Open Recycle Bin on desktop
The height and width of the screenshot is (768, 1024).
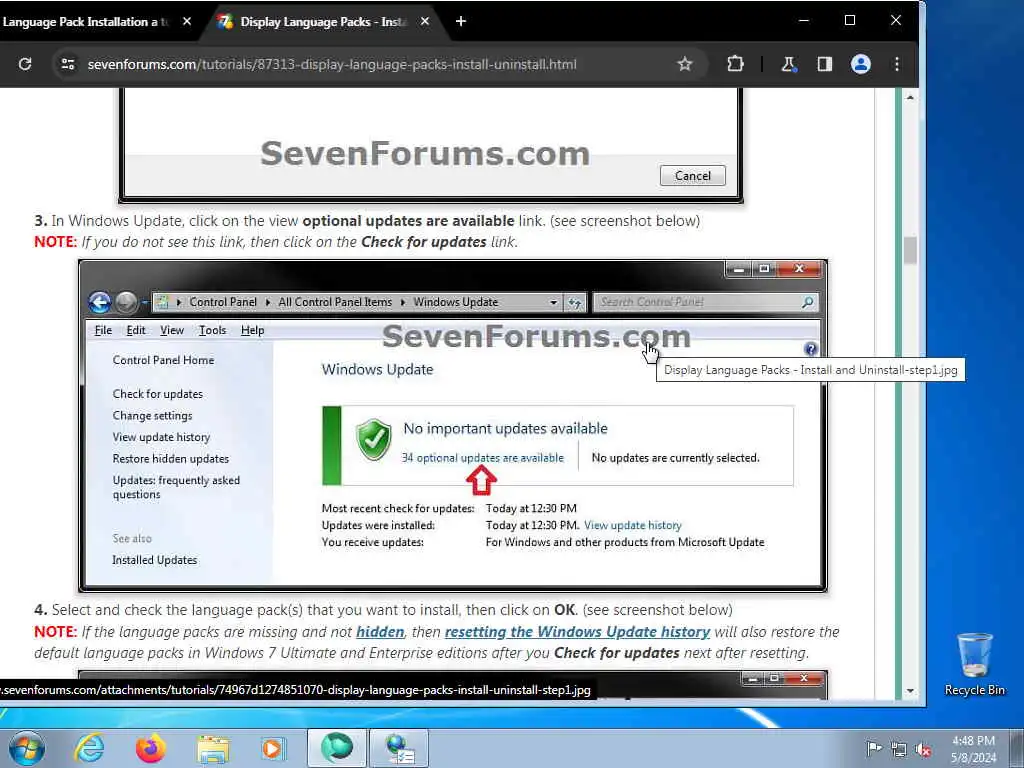click(974, 664)
